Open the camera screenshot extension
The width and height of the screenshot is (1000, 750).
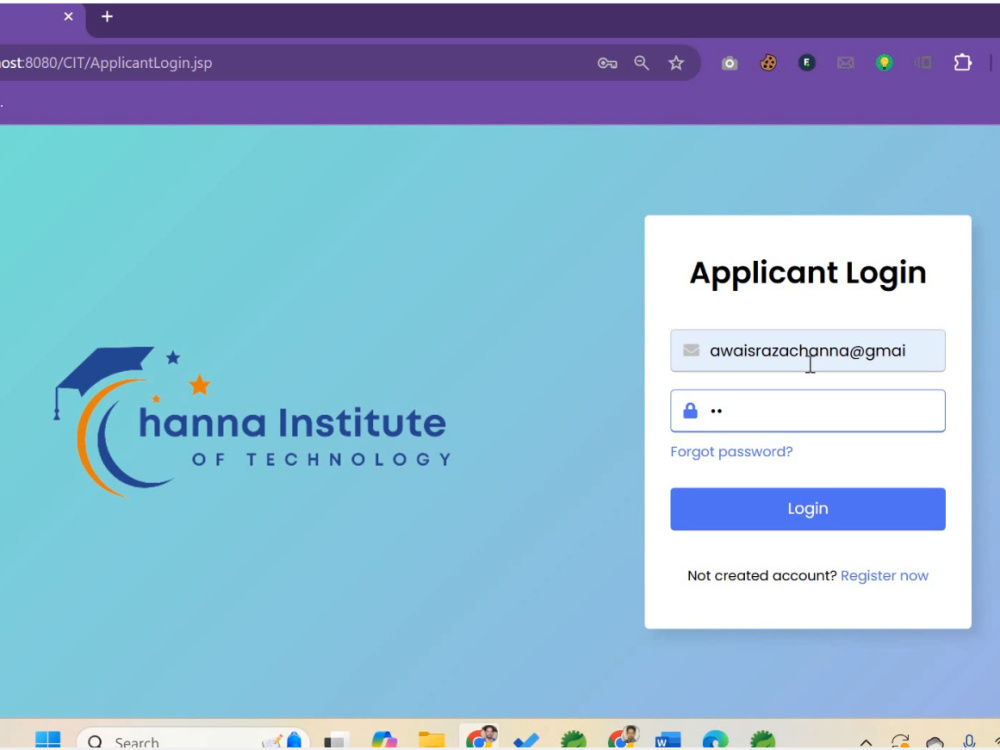730,62
